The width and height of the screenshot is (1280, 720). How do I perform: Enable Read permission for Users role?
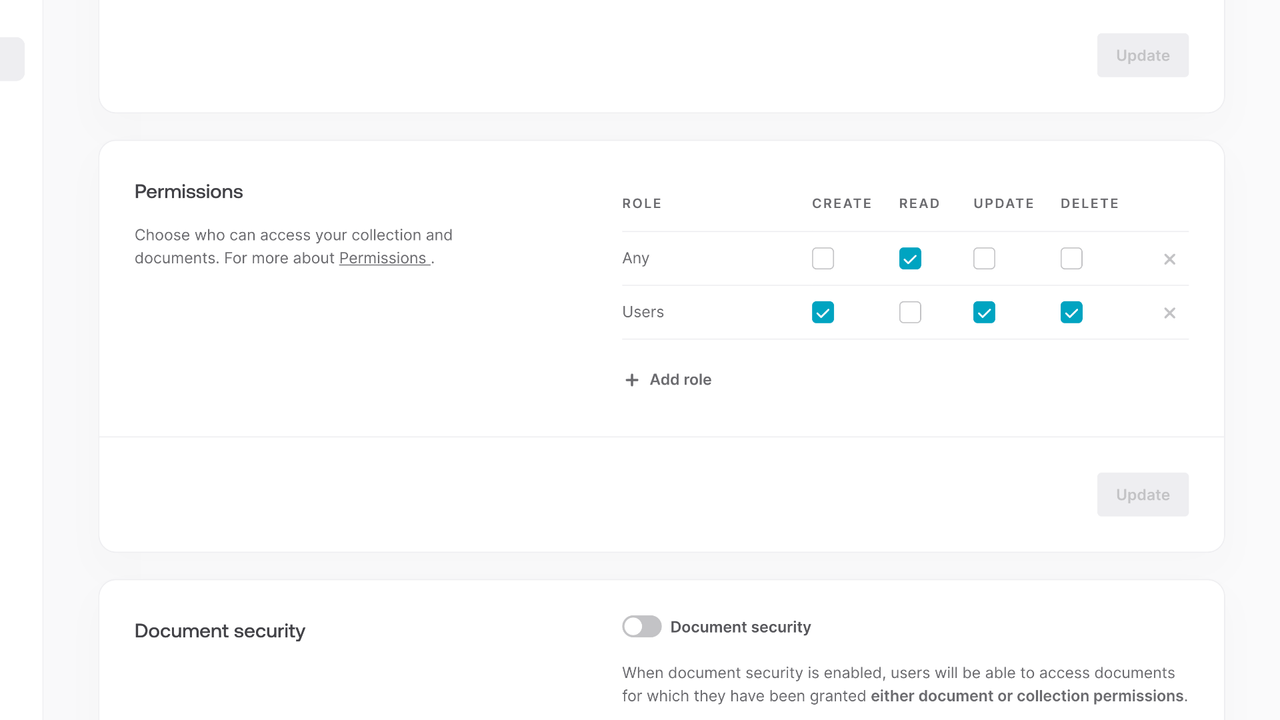tap(910, 313)
